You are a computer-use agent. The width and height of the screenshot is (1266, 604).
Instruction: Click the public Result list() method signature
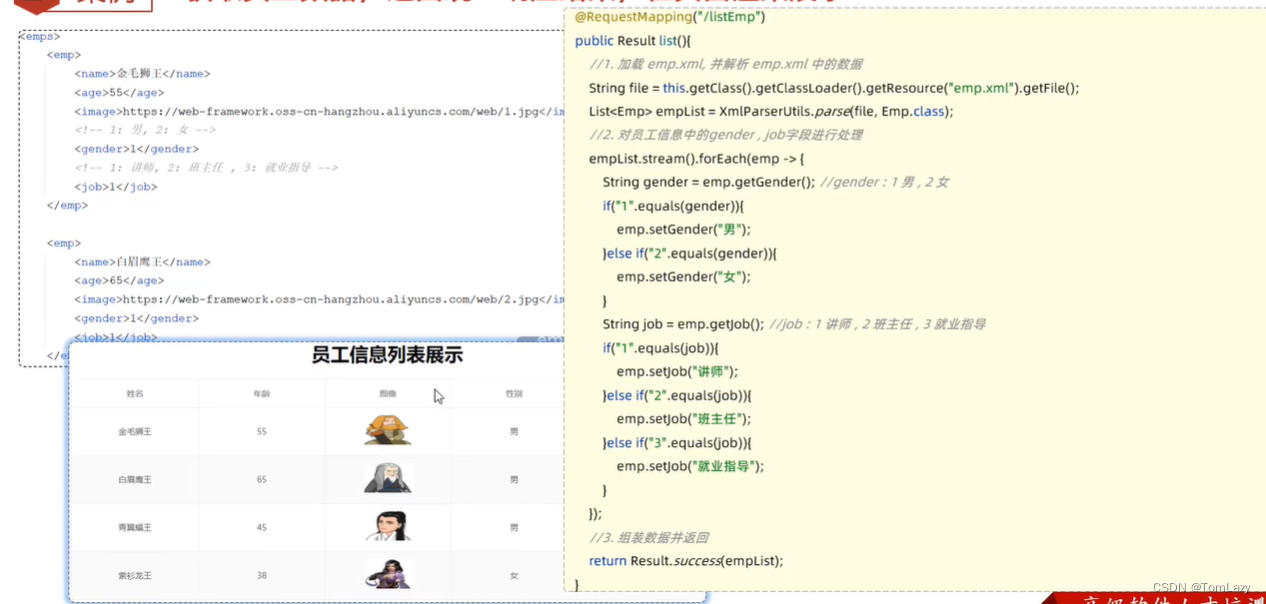pos(633,41)
